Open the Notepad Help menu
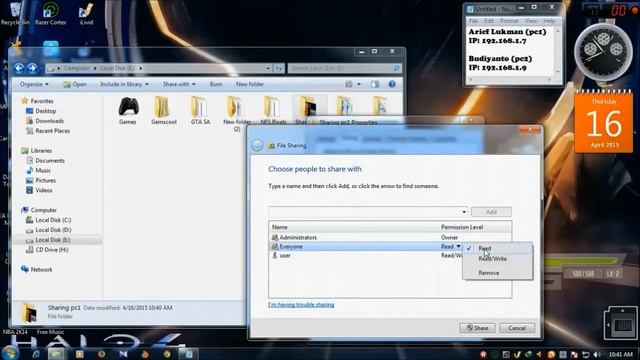 tap(549, 21)
